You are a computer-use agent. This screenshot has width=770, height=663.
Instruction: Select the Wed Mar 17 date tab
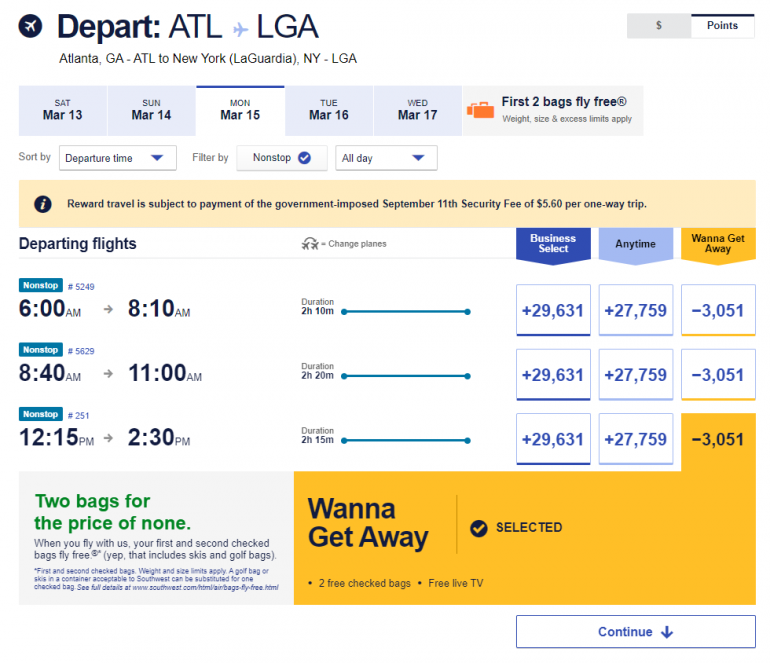[417, 110]
